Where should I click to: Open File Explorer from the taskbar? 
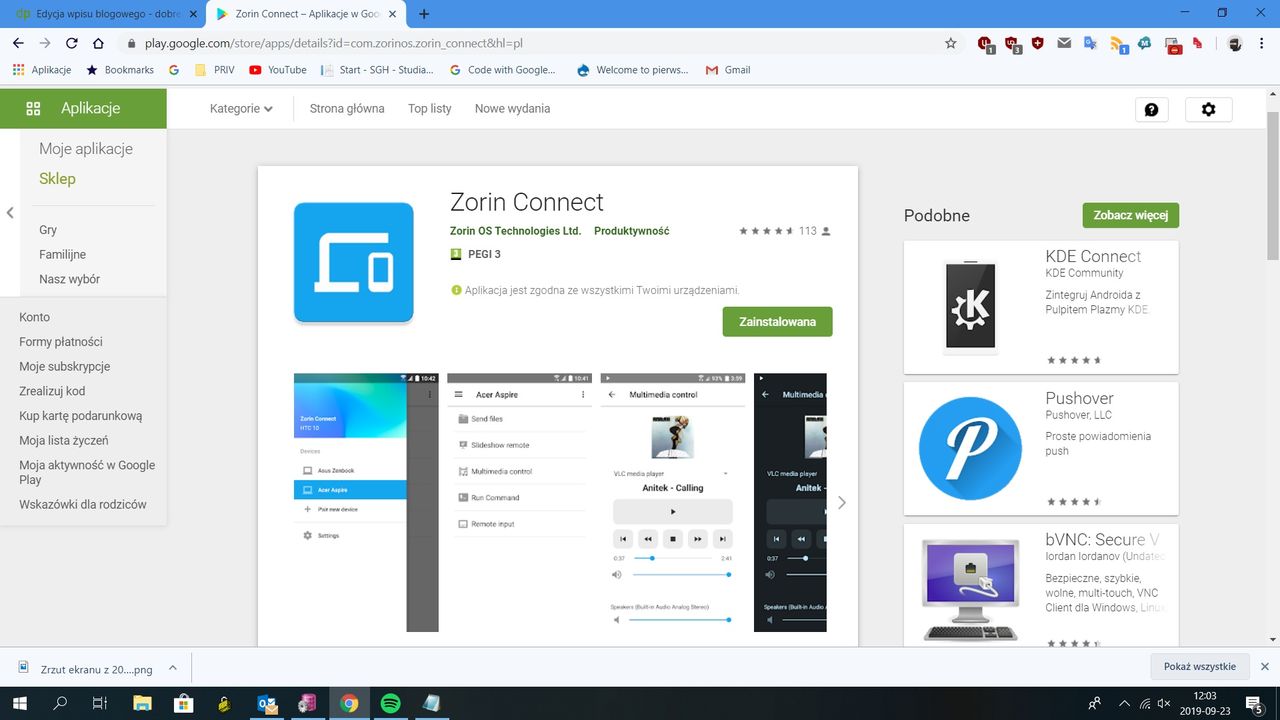coord(141,703)
